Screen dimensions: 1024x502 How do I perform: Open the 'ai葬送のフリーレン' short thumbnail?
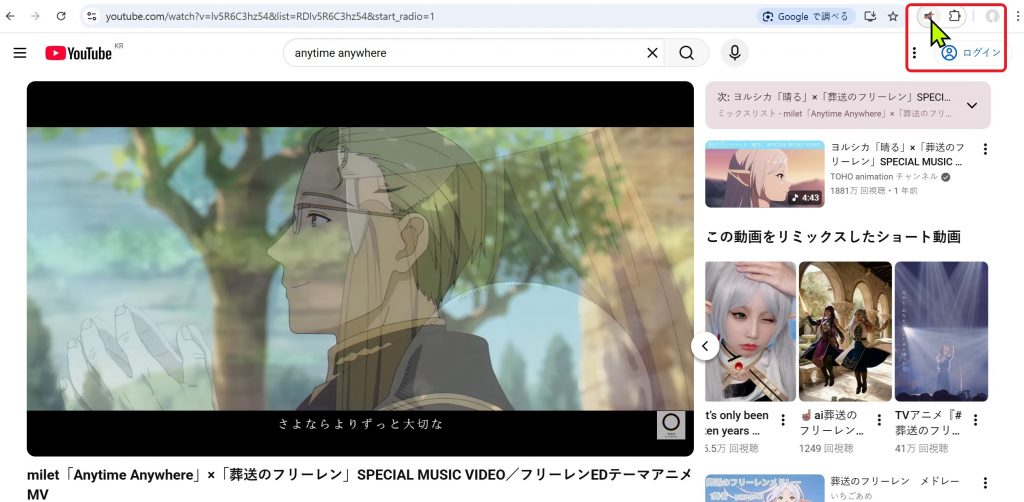tap(845, 332)
